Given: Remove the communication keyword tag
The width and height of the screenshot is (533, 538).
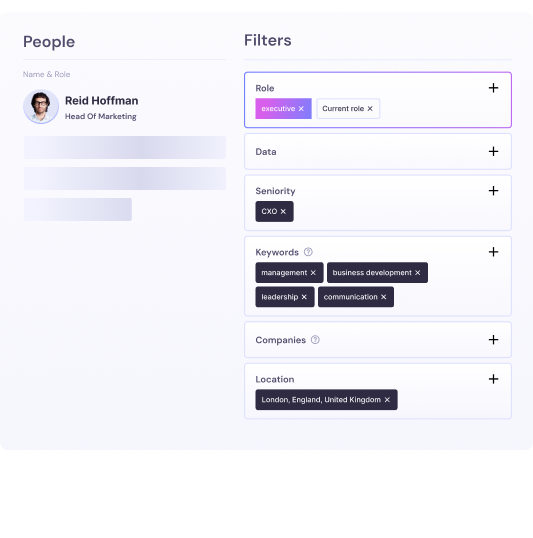Looking at the screenshot, I should (384, 297).
